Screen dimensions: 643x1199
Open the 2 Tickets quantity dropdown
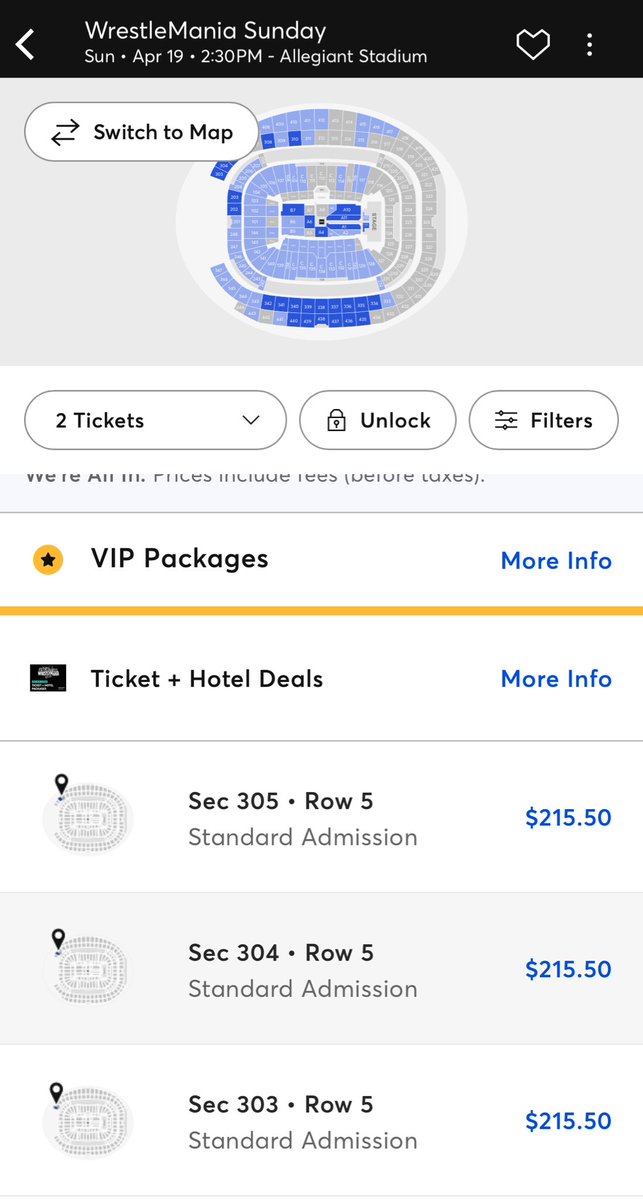click(x=155, y=420)
